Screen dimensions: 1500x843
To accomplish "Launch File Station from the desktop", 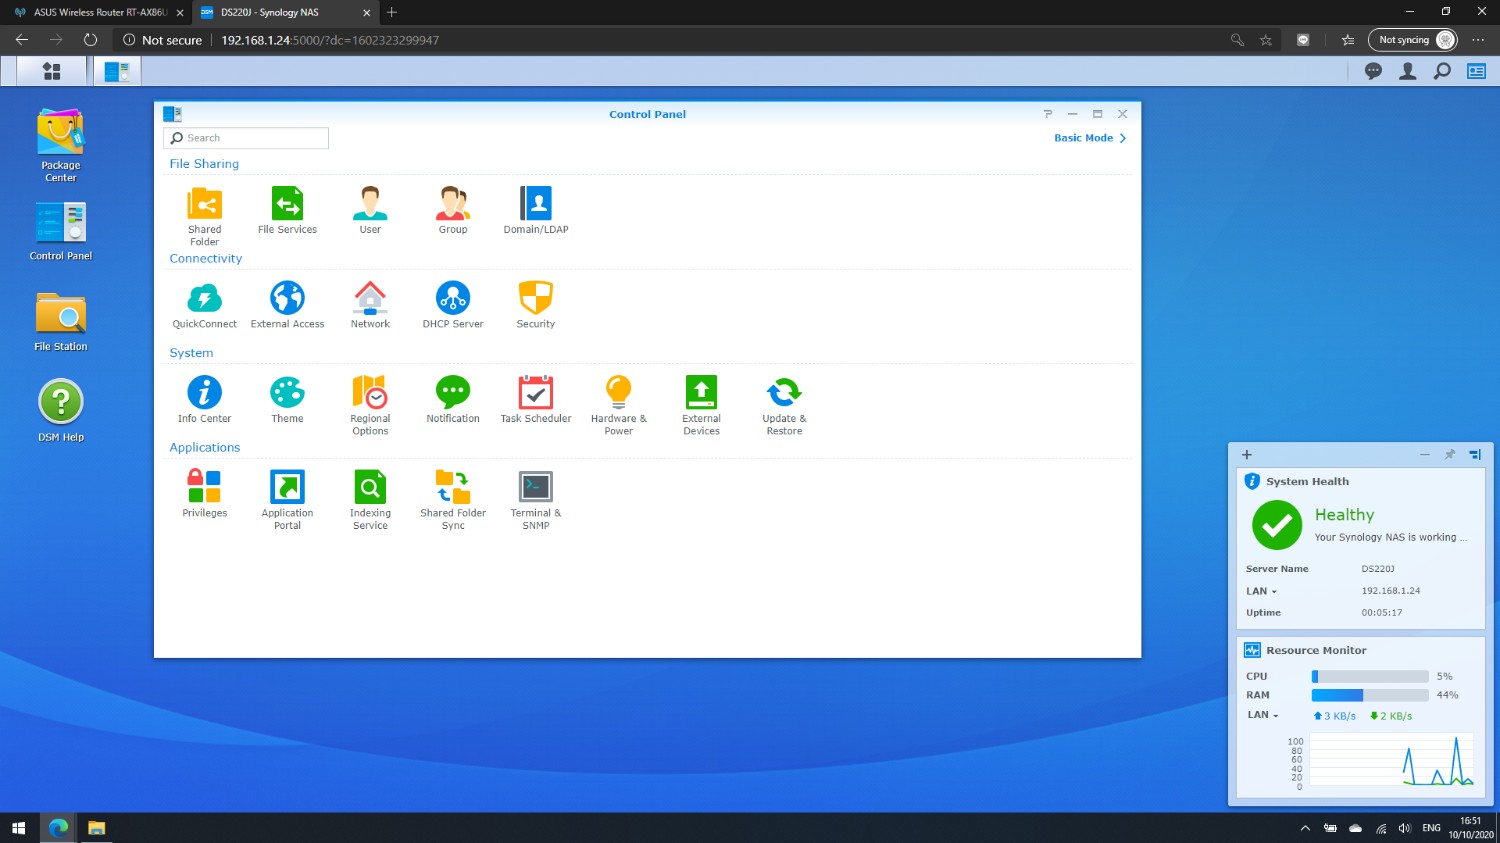I will [61, 322].
